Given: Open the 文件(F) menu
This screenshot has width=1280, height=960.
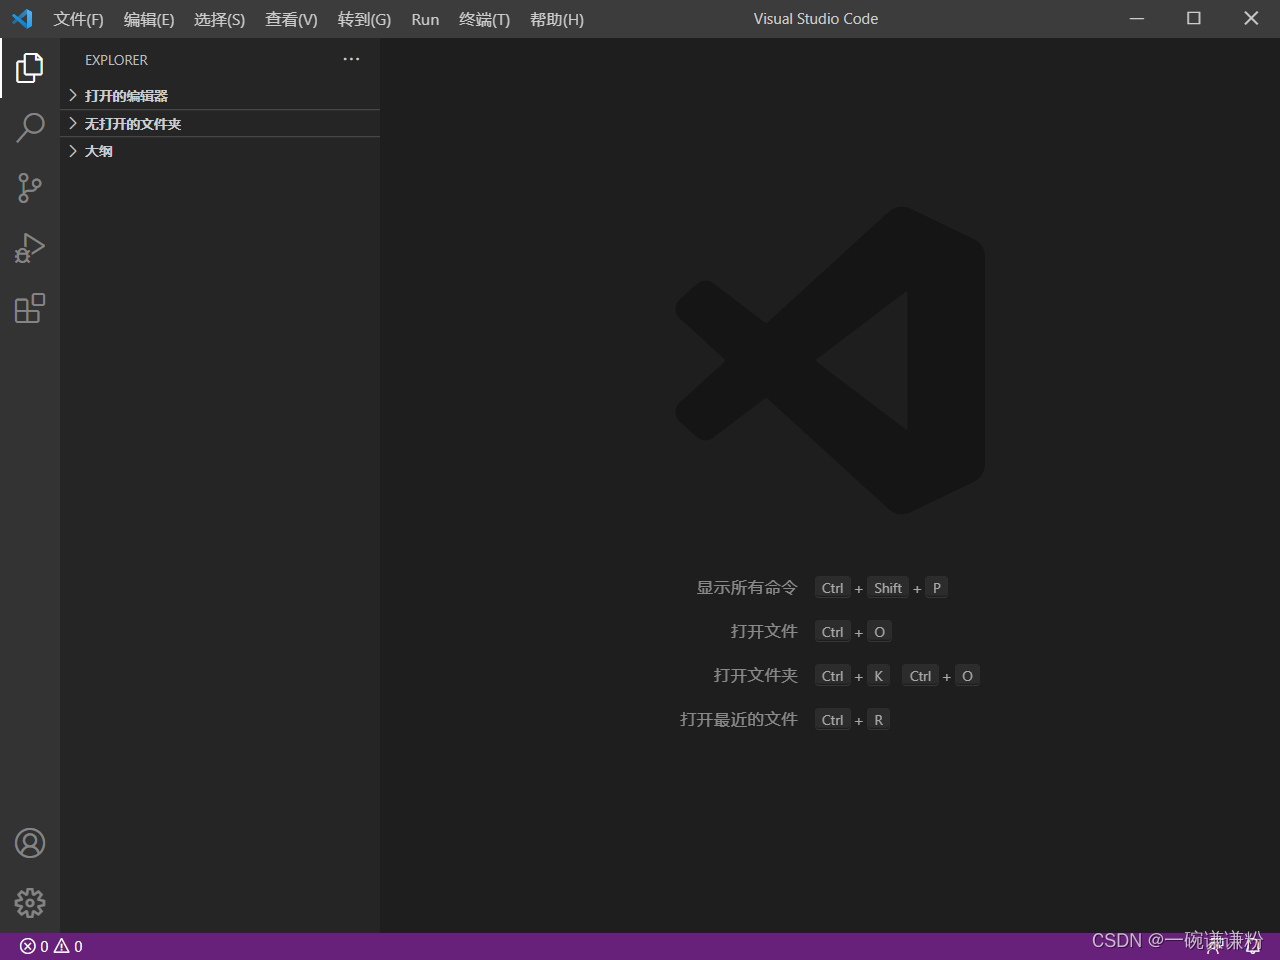Looking at the screenshot, I should (x=78, y=19).
